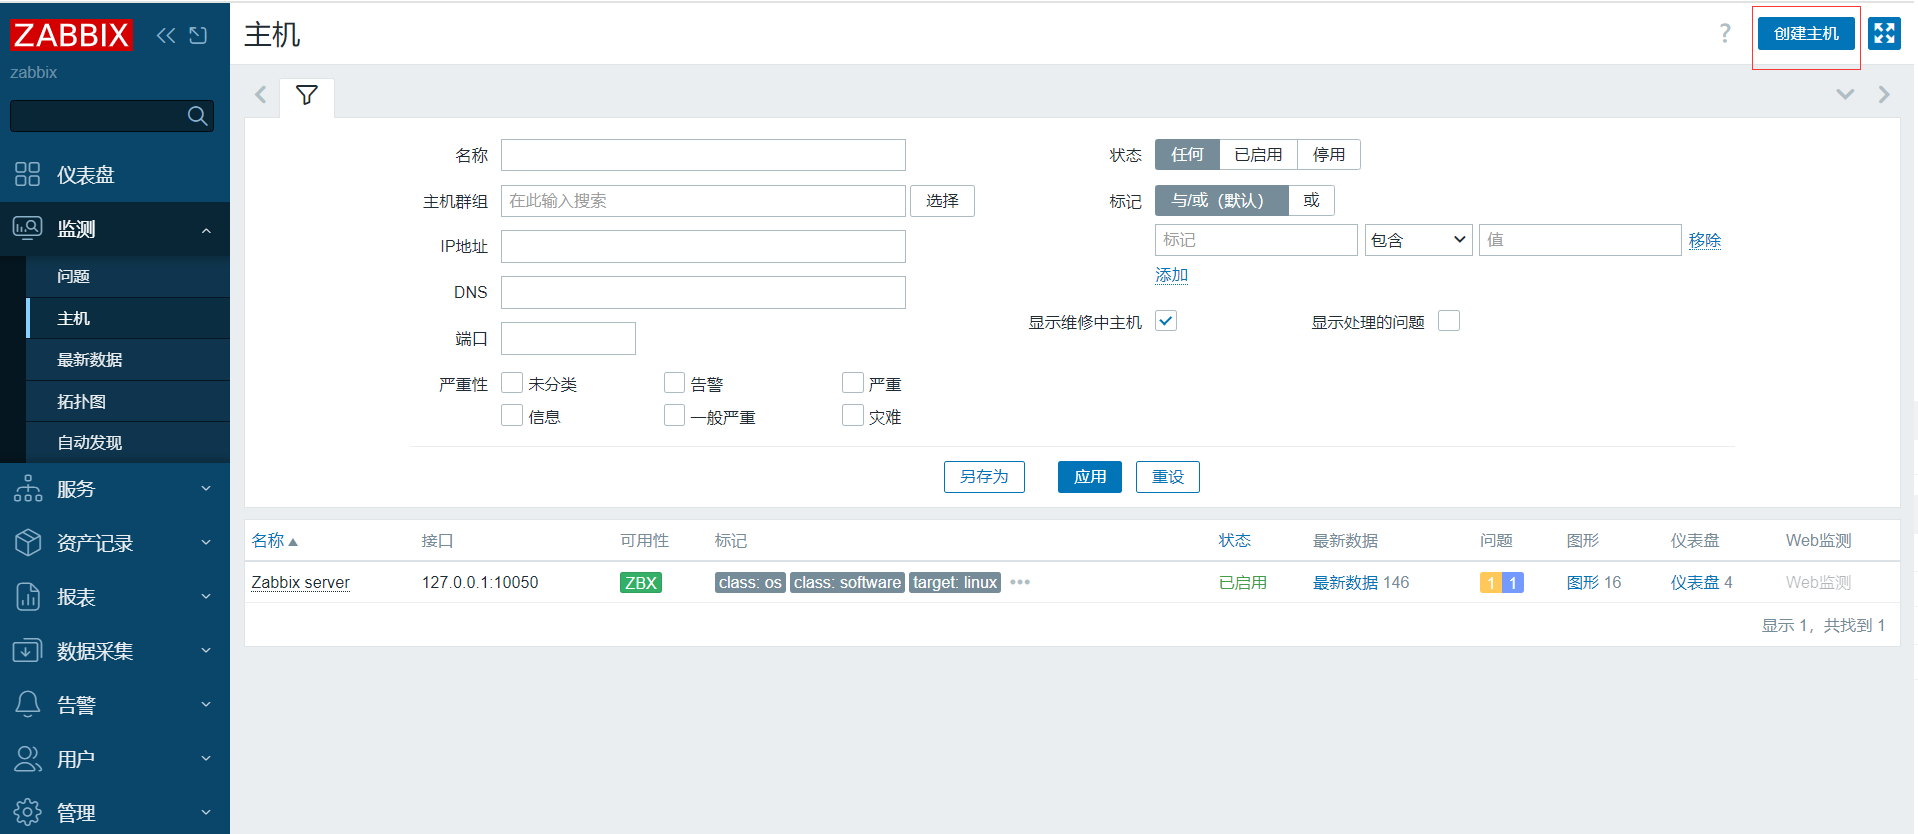This screenshot has width=1918, height=834.
Task: Toggle 显示维修中主机 checkbox
Action: point(1166,321)
